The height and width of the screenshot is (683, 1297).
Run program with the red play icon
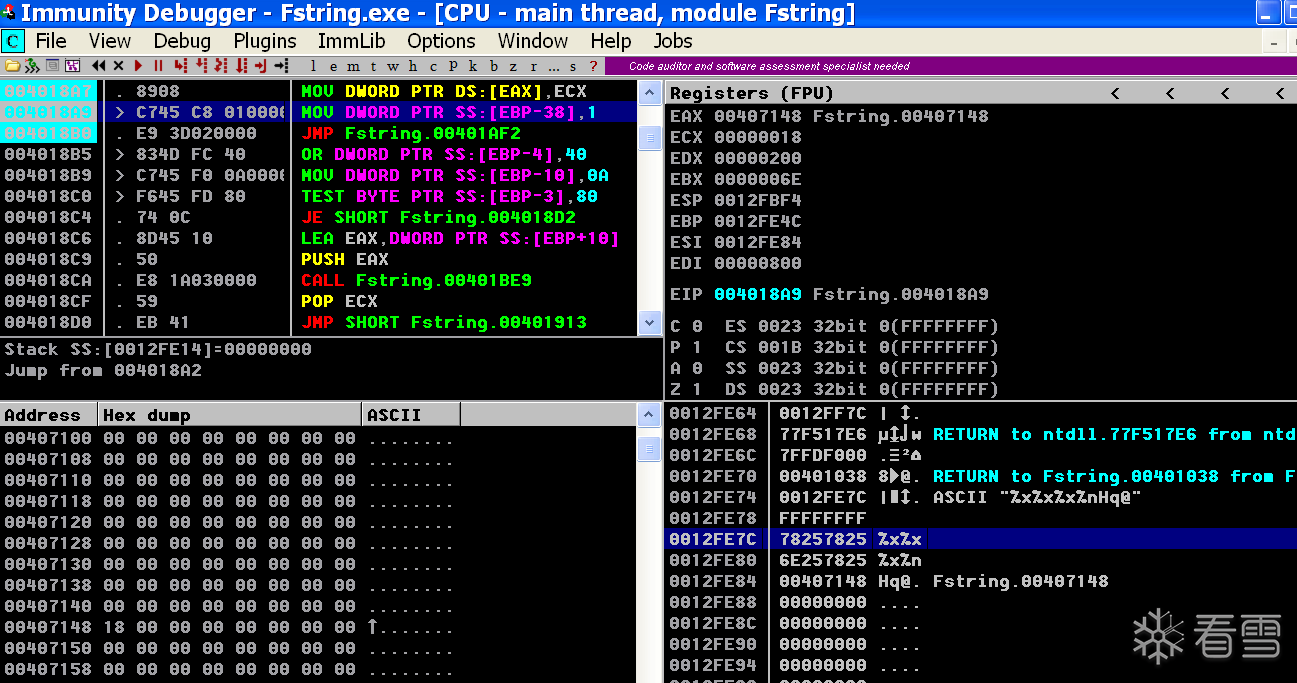138,66
